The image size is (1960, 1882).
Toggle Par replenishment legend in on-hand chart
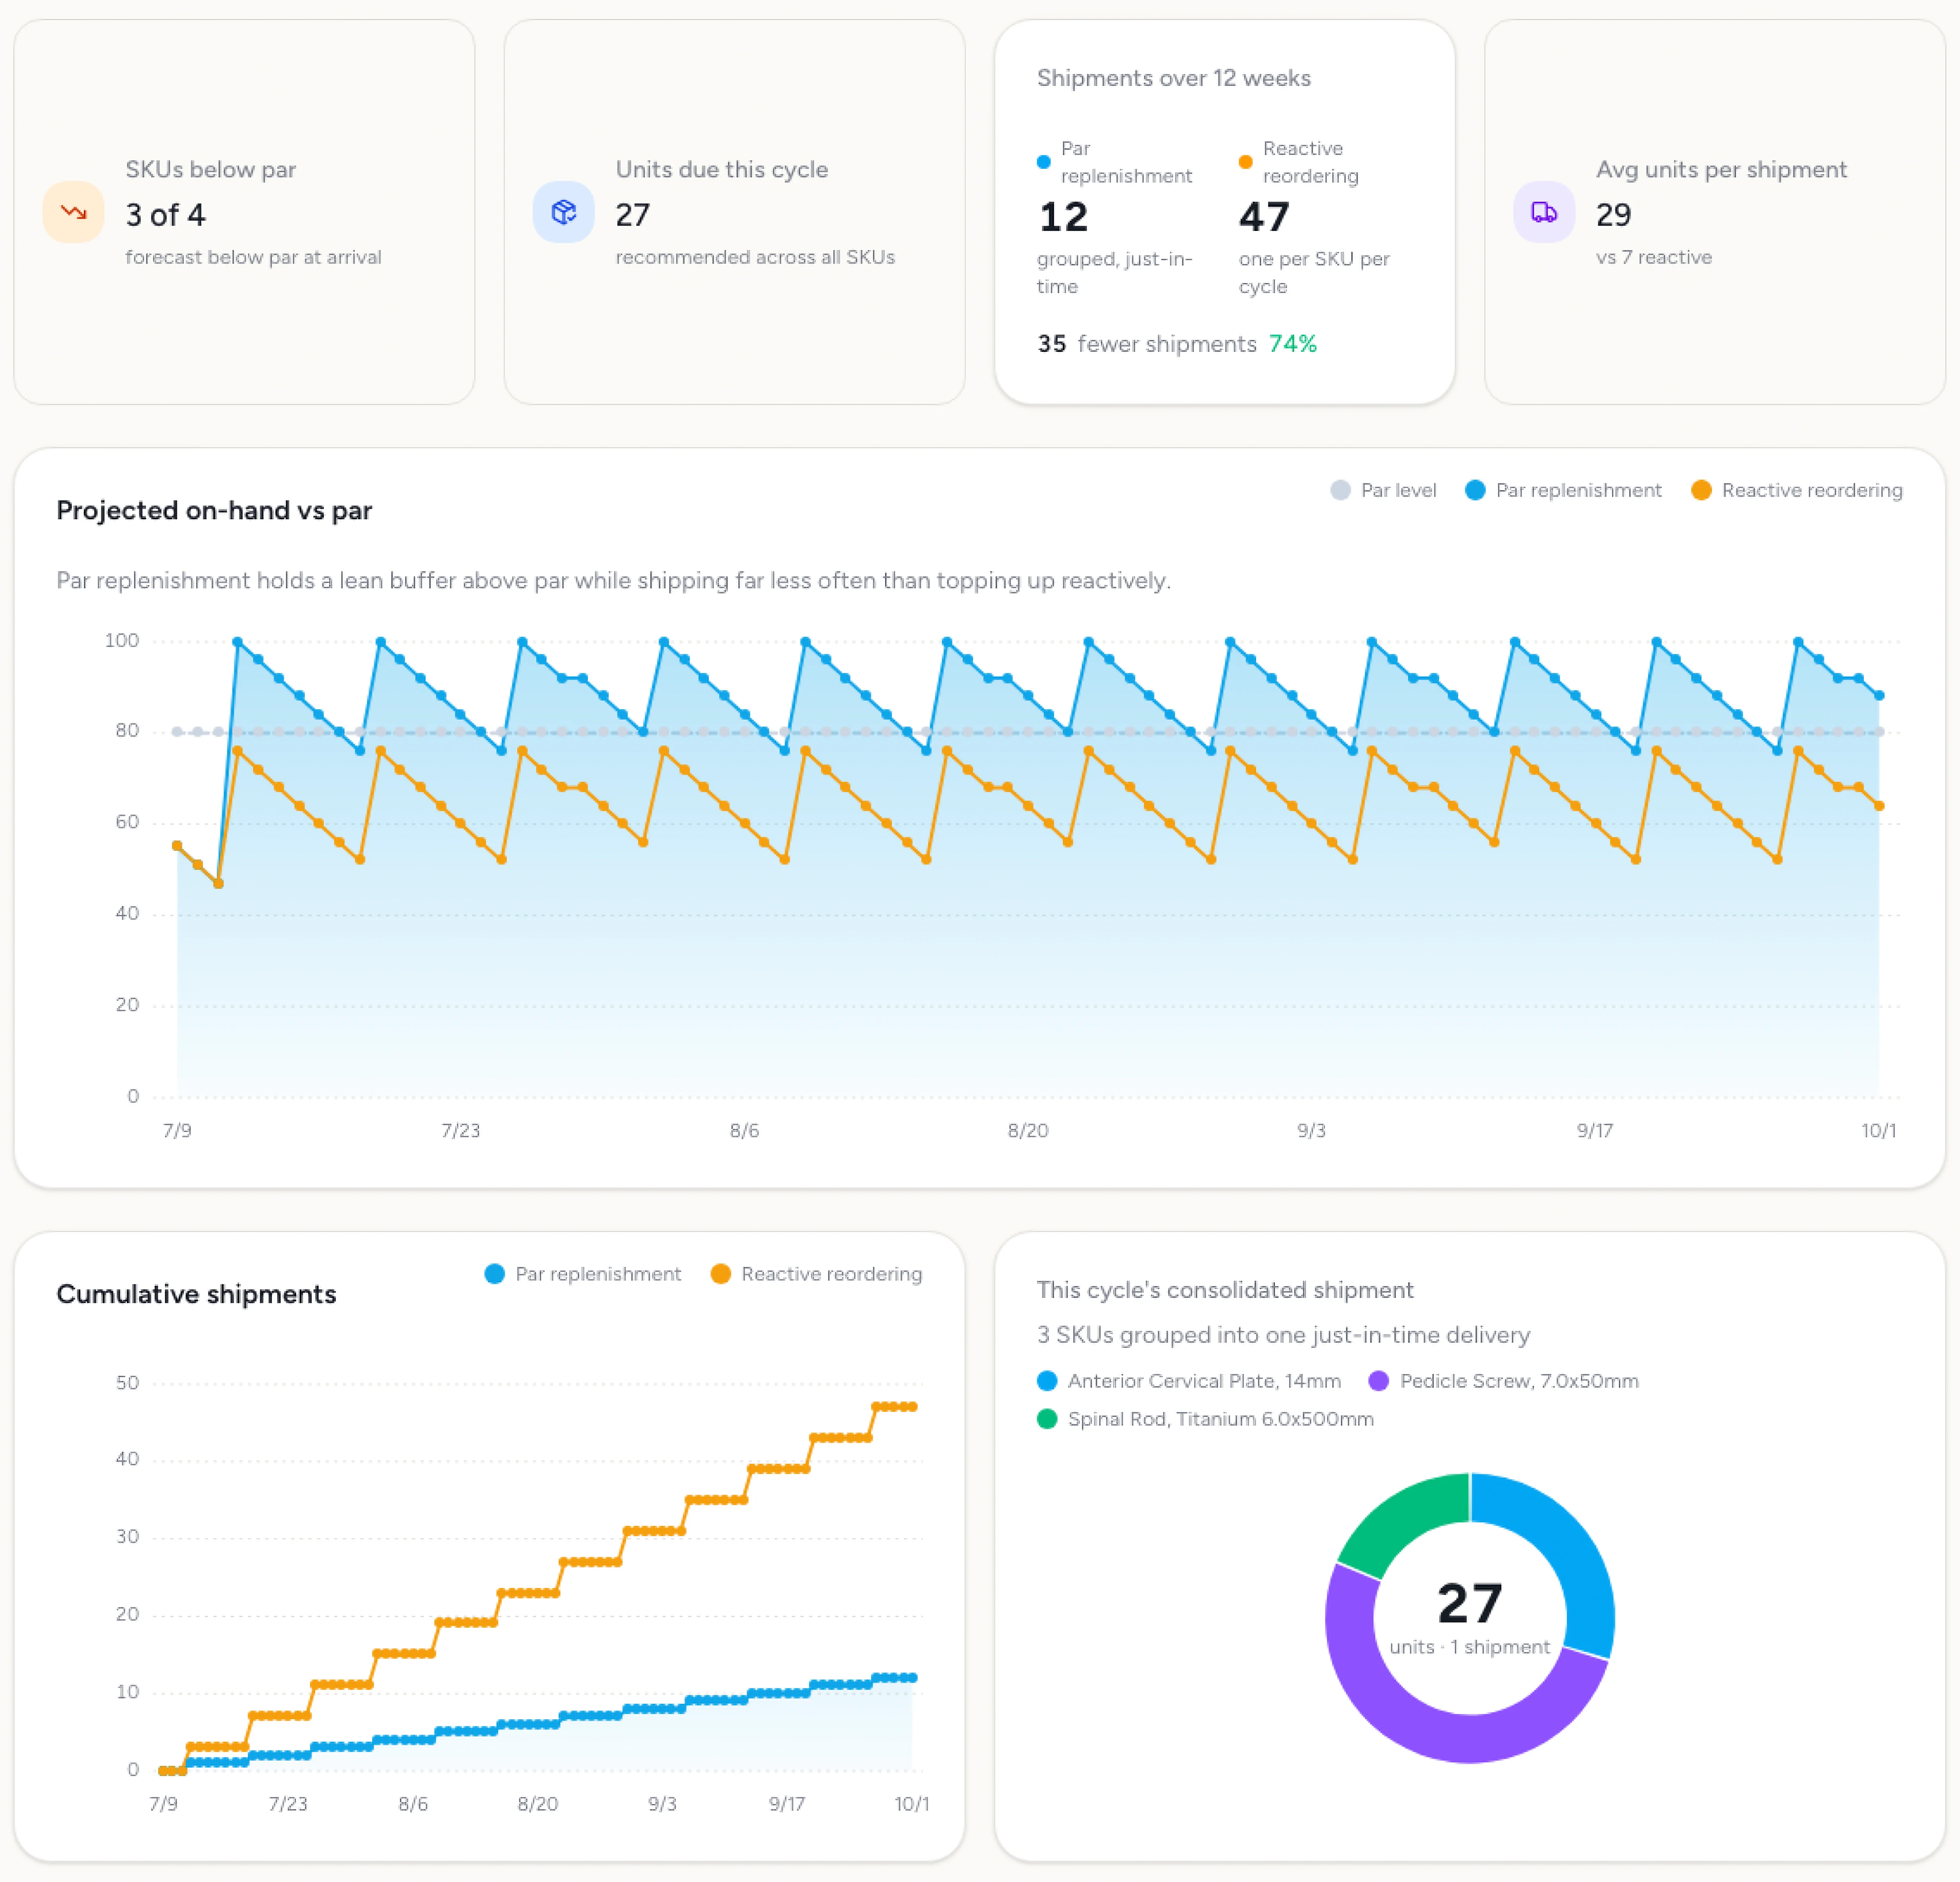[1563, 490]
